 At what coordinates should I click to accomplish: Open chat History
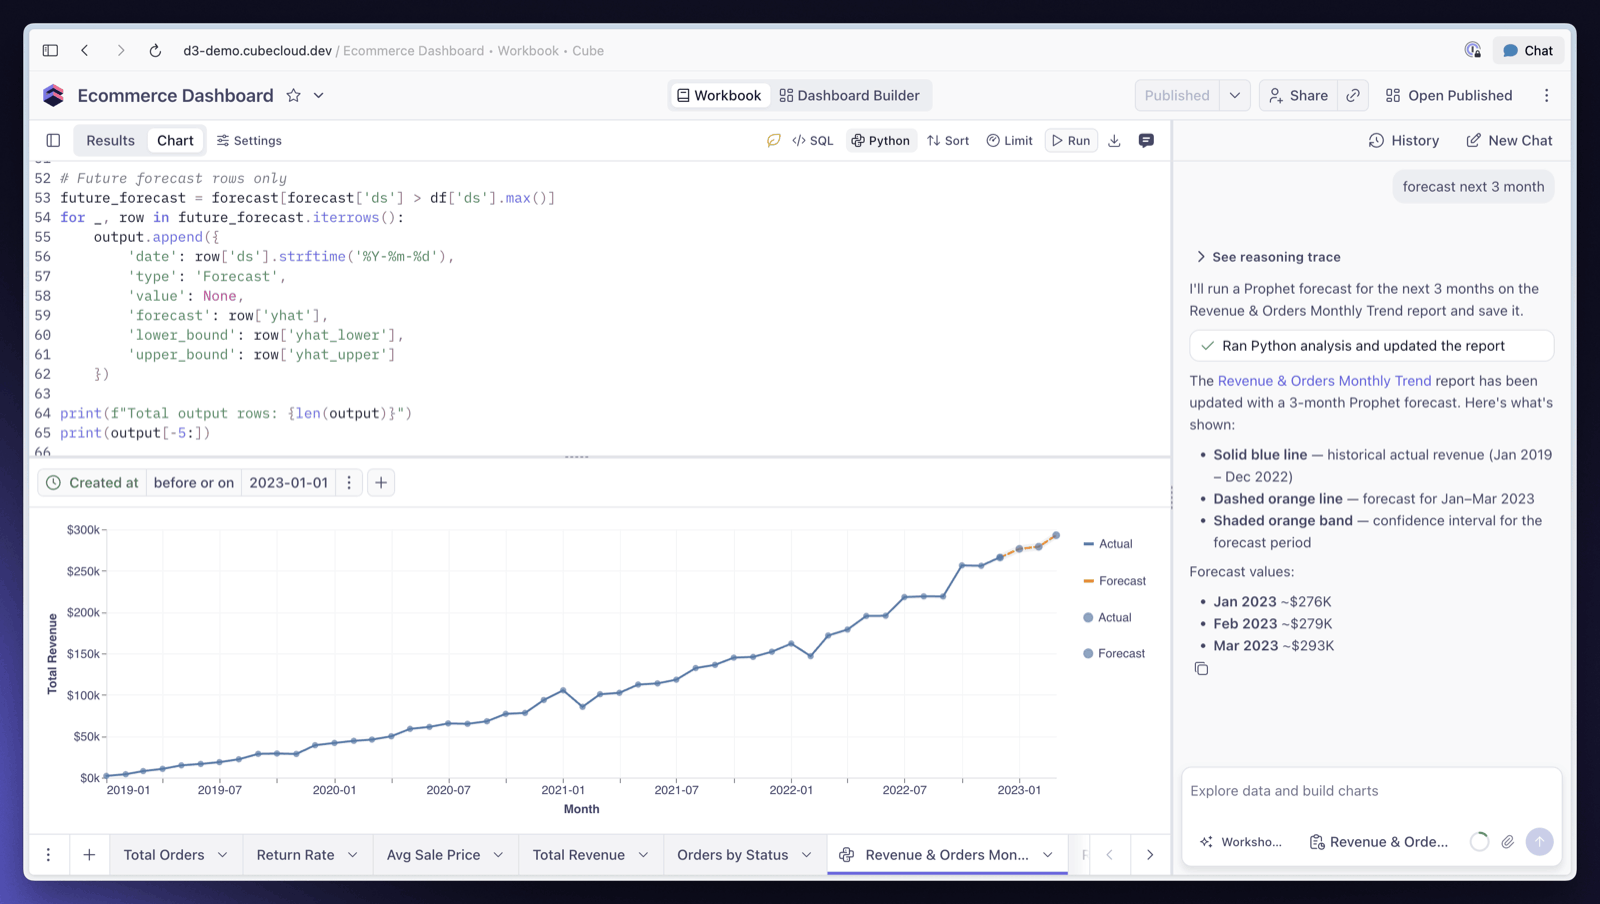click(1404, 140)
